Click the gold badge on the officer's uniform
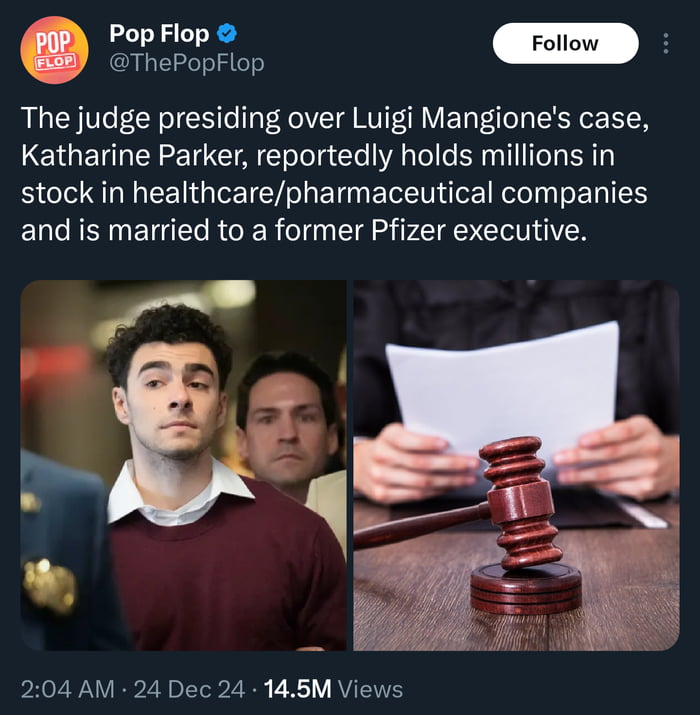This screenshot has height=715, width=700. (49, 585)
